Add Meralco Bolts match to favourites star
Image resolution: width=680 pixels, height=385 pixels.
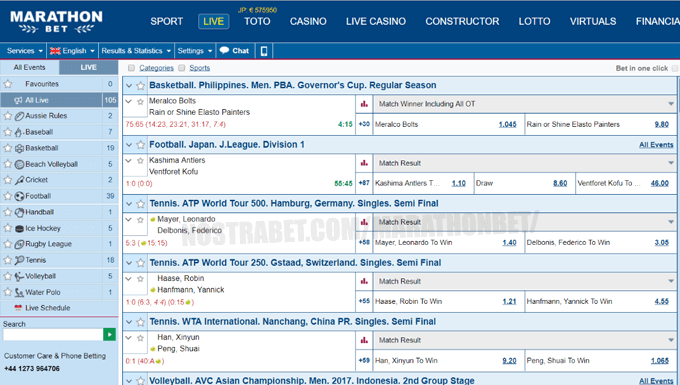pos(140,102)
